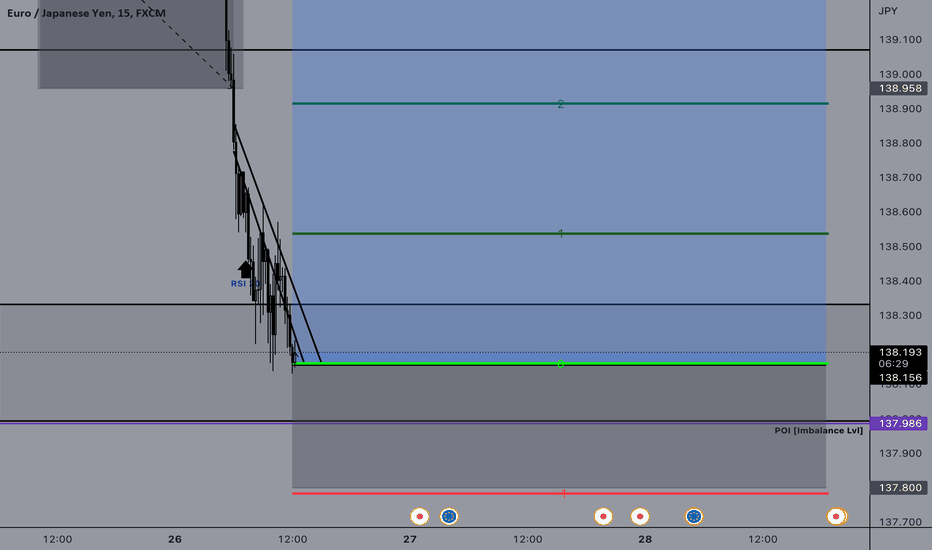Screen dimensions: 932x550
Task: Click date 27 on the time axis
Action: pyautogui.click(x=410, y=539)
